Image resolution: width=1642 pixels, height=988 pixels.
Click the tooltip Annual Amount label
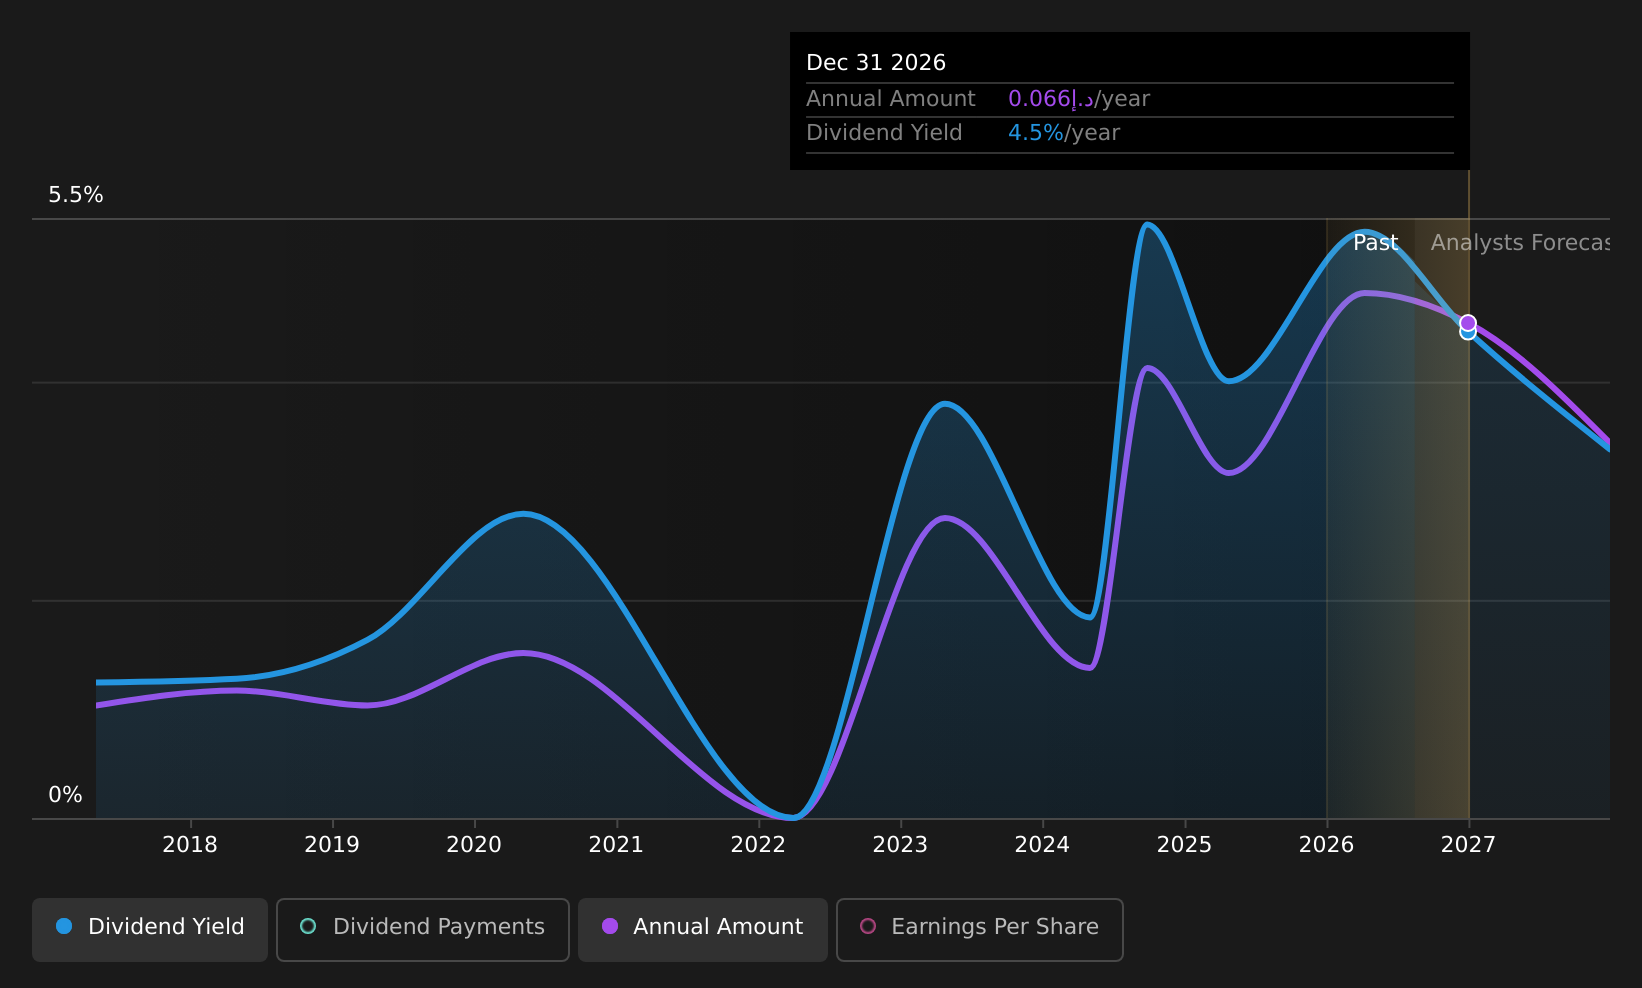890,99
